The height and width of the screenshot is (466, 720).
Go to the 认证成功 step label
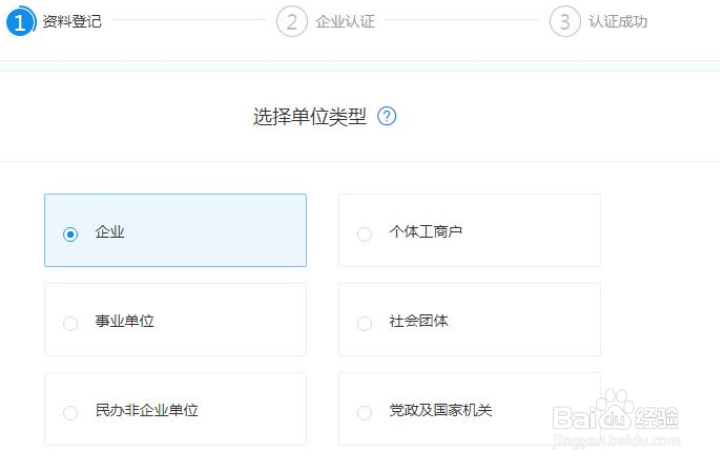pyautogui.click(x=618, y=21)
